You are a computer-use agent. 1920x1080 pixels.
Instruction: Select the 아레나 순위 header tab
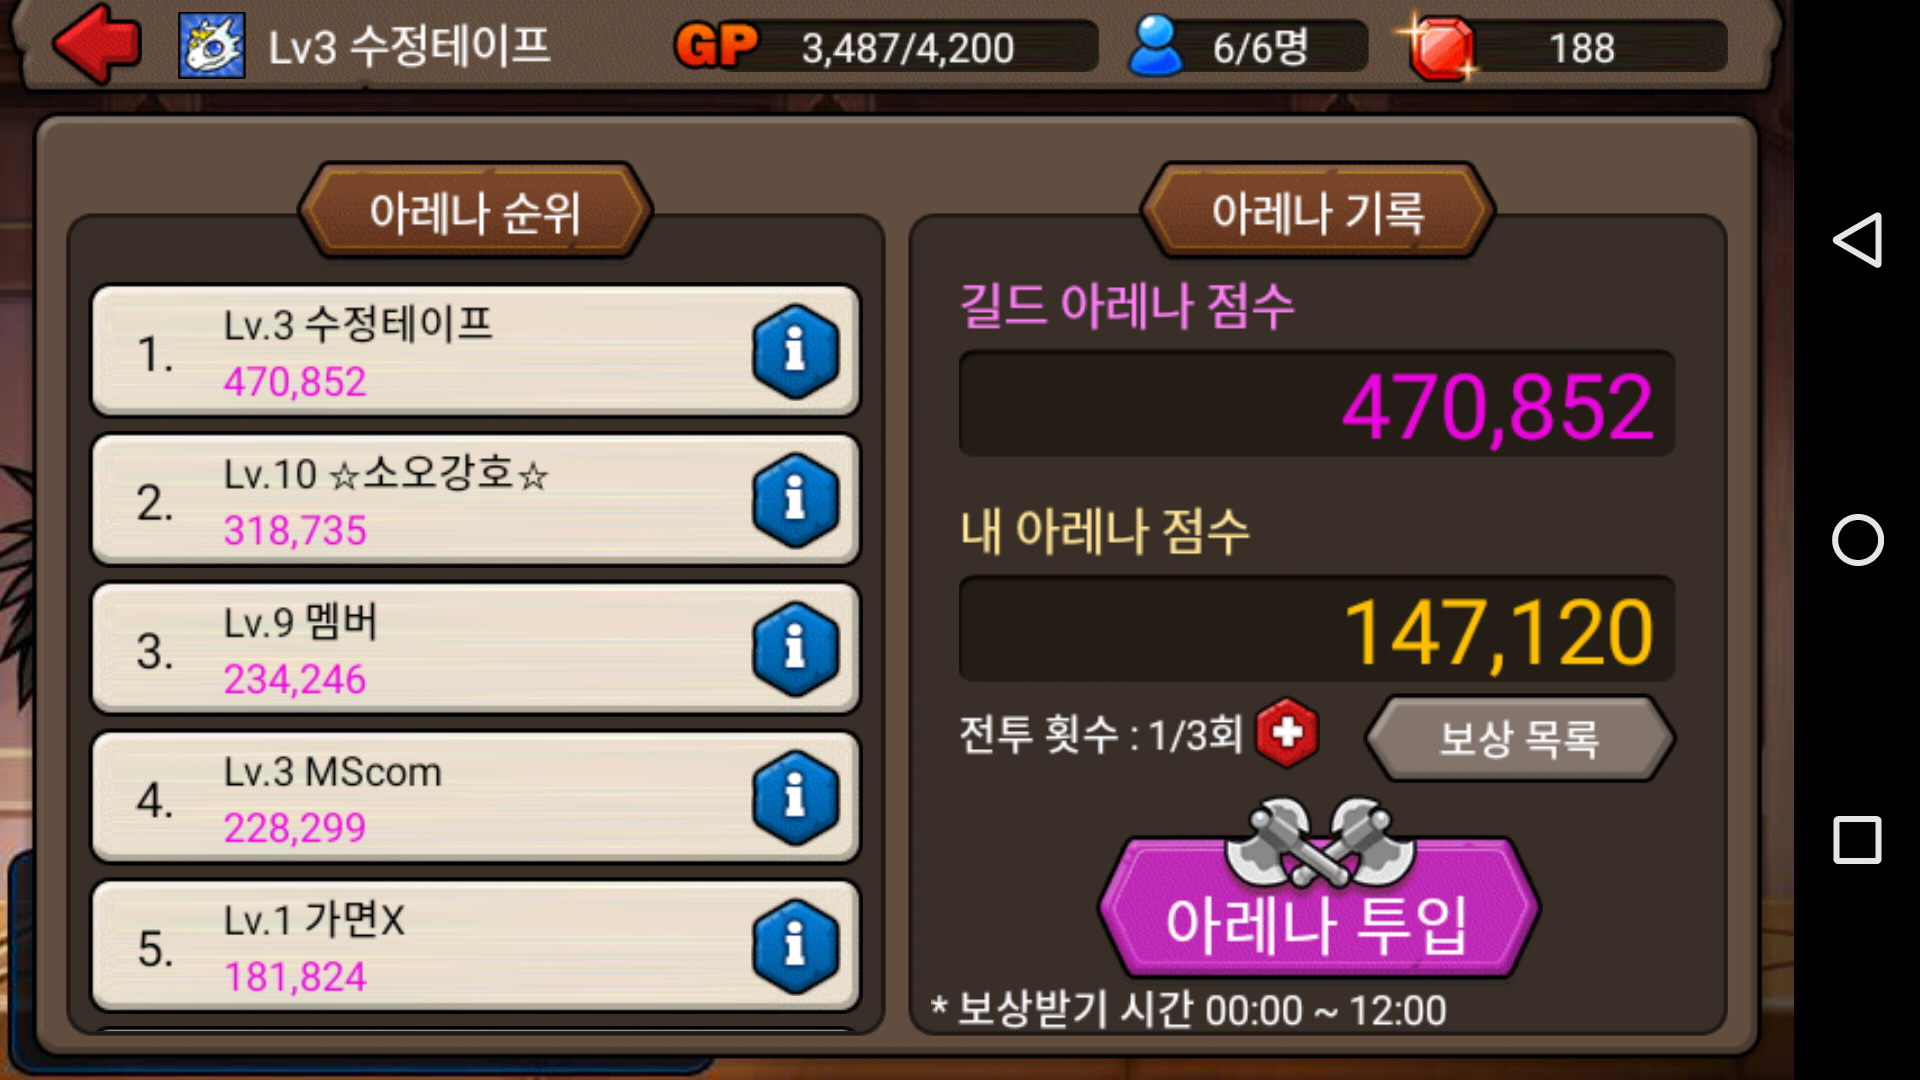click(475, 211)
